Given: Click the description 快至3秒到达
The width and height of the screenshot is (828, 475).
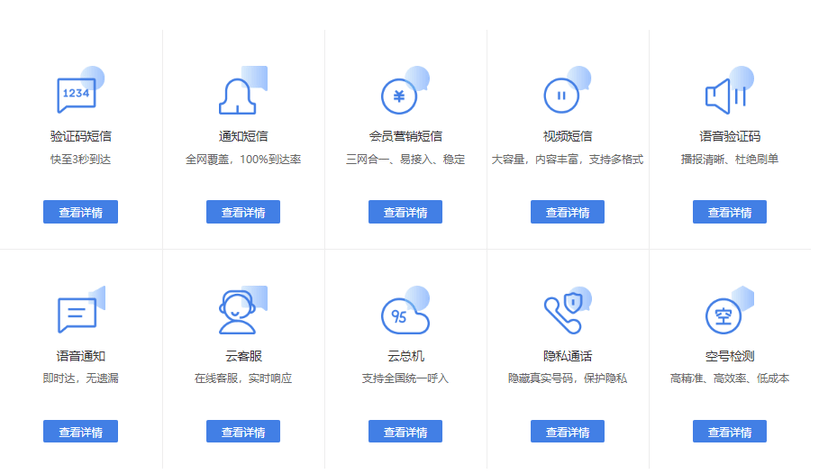Looking at the screenshot, I should click(80, 159).
